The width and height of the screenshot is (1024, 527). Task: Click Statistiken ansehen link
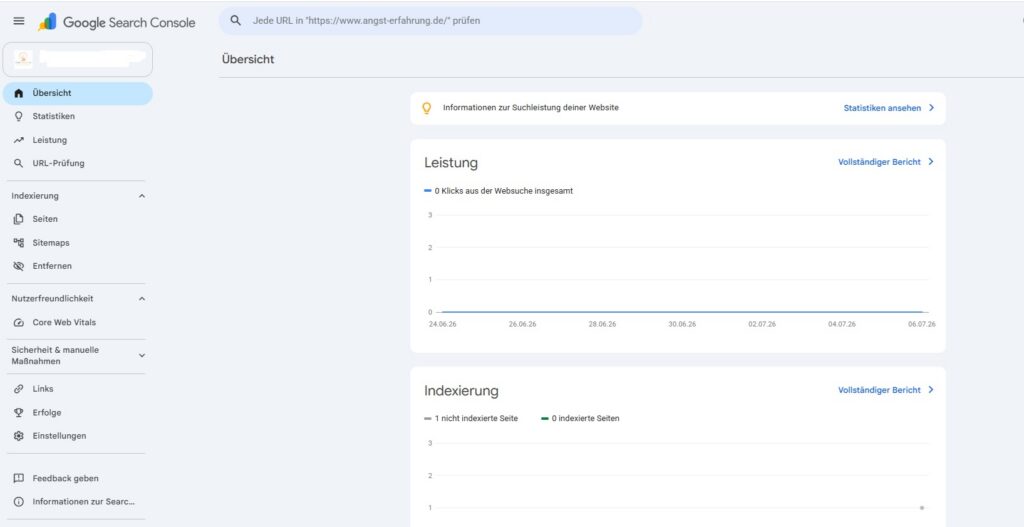[x=882, y=108]
